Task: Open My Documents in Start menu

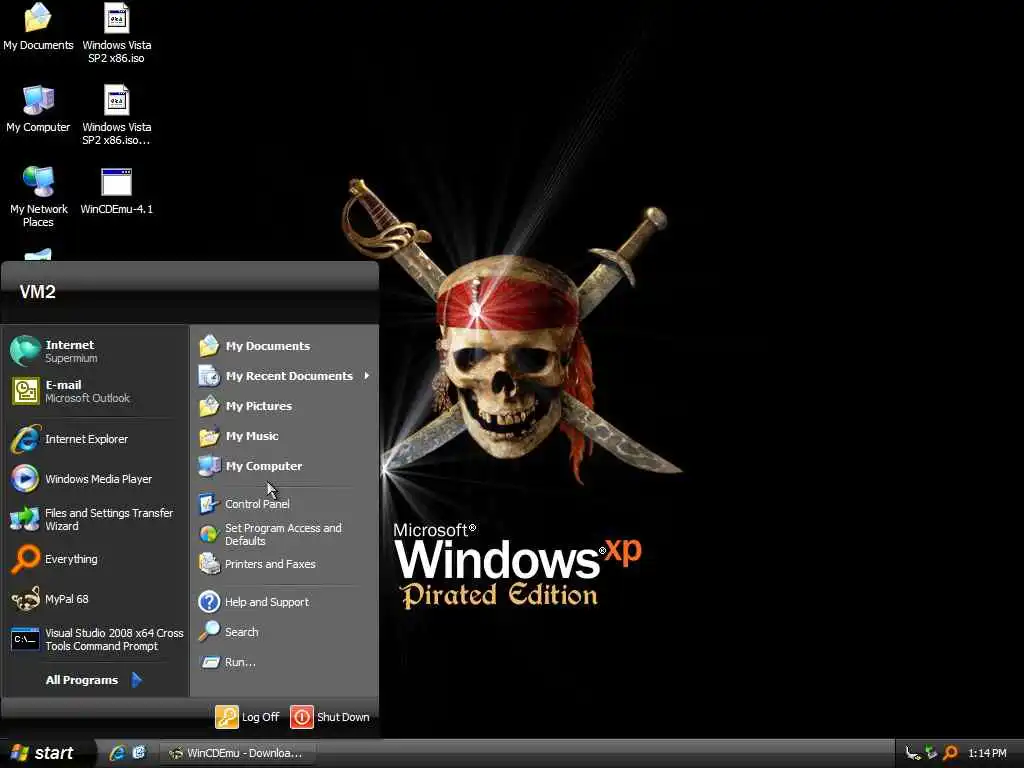Action: point(285,346)
